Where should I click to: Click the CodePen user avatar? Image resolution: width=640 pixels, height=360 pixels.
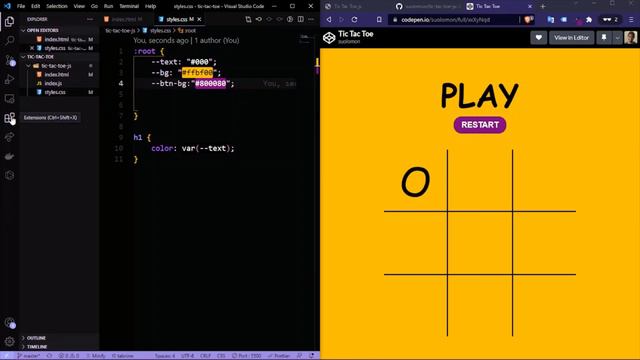click(630, 38)
